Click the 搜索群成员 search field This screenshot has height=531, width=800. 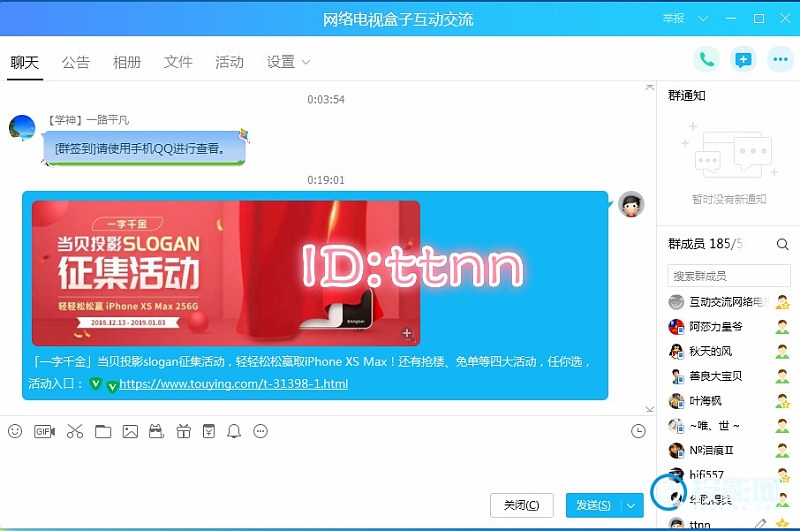point(729,276)
